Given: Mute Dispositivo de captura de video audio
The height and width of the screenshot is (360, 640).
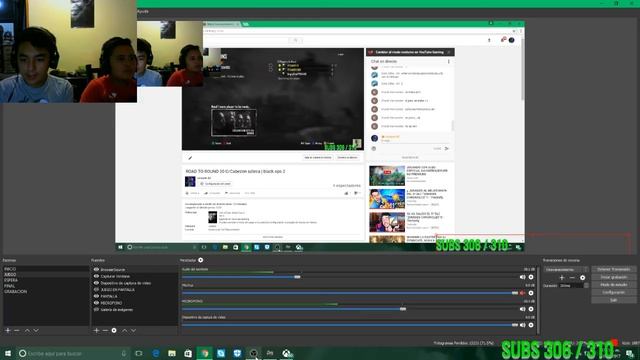Looking at the screenshot, I should (x=522, y=325).
